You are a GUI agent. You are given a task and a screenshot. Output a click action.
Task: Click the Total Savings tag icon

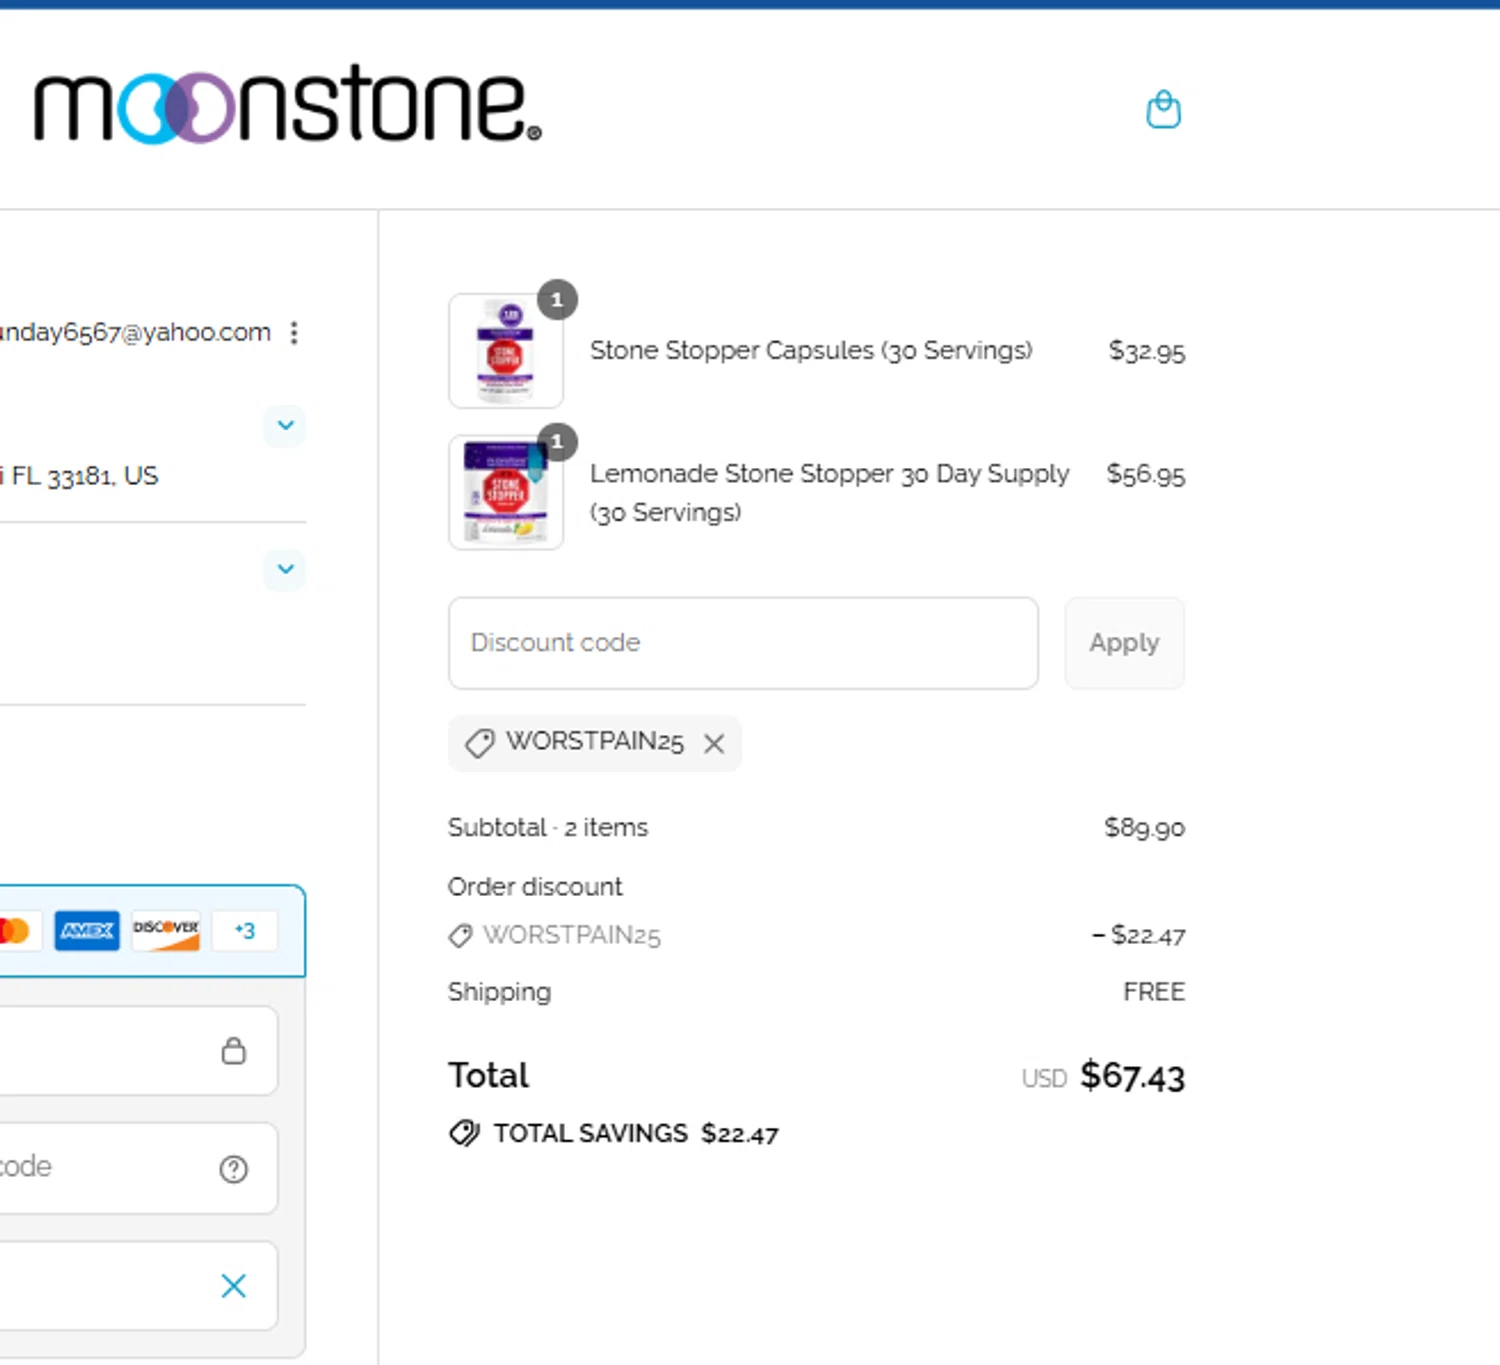click(x=464, y=1133)
